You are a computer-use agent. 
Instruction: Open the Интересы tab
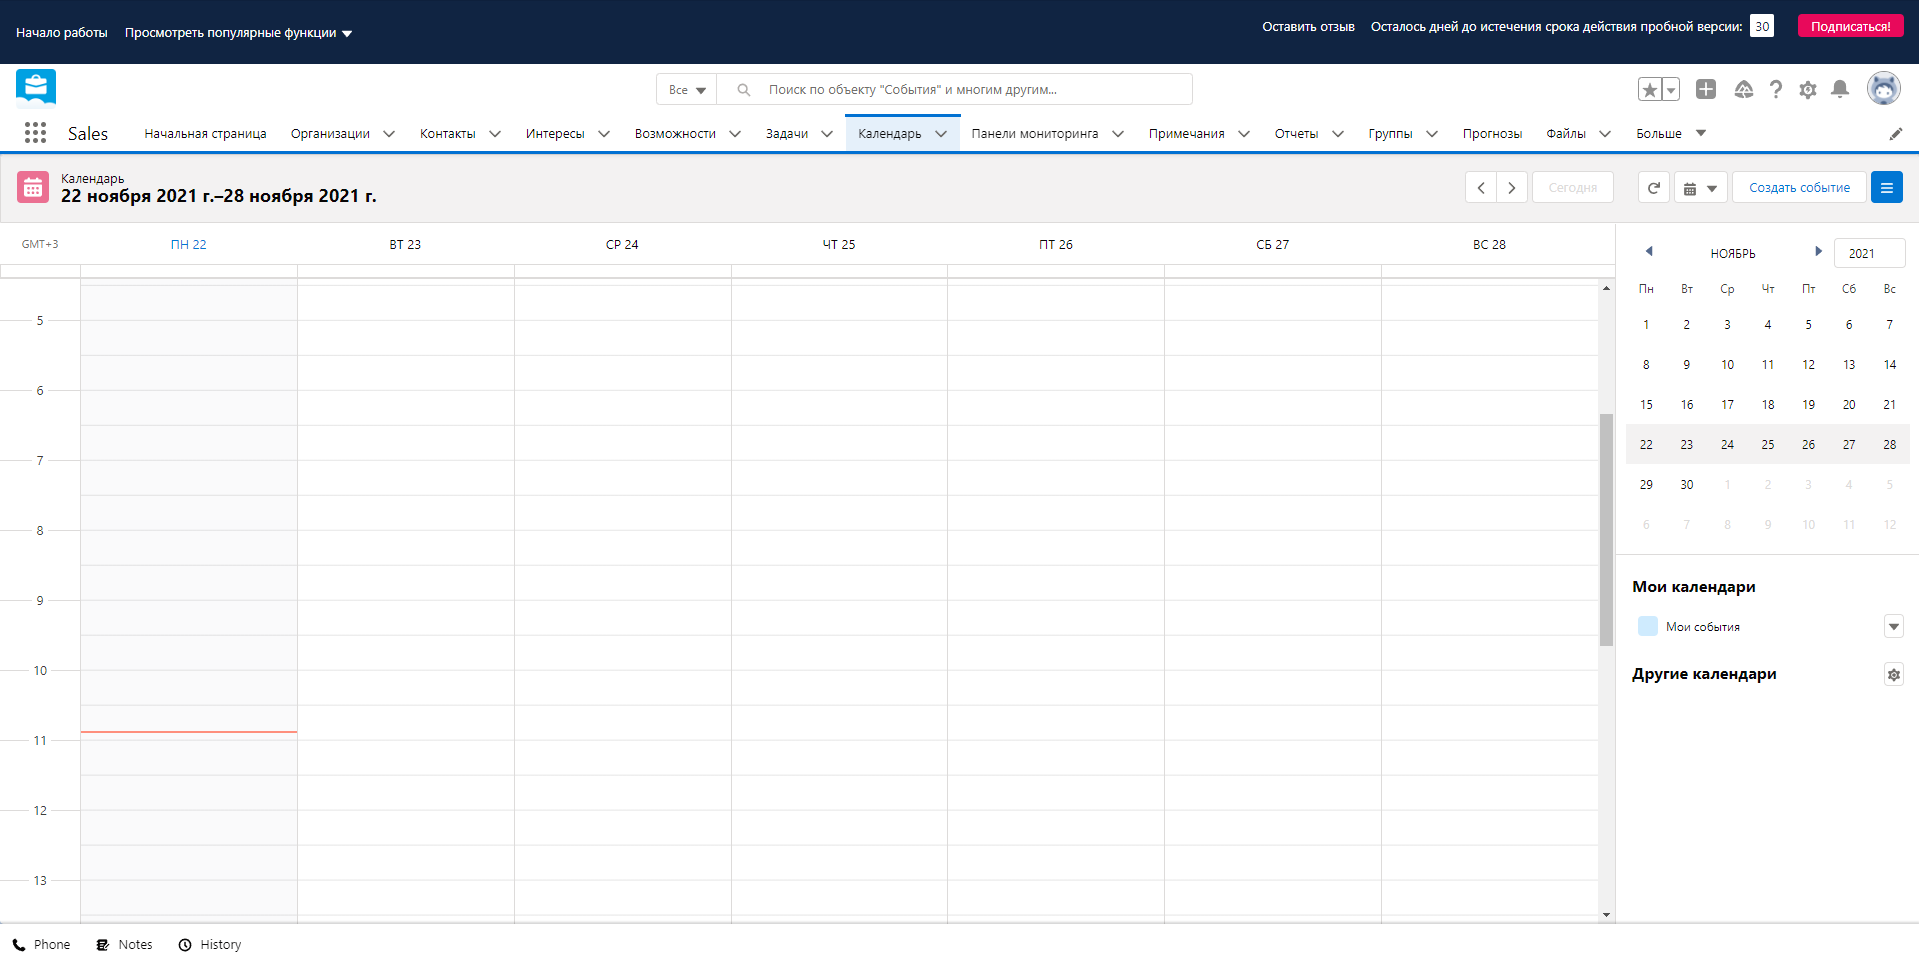click(x=555, y=134)
